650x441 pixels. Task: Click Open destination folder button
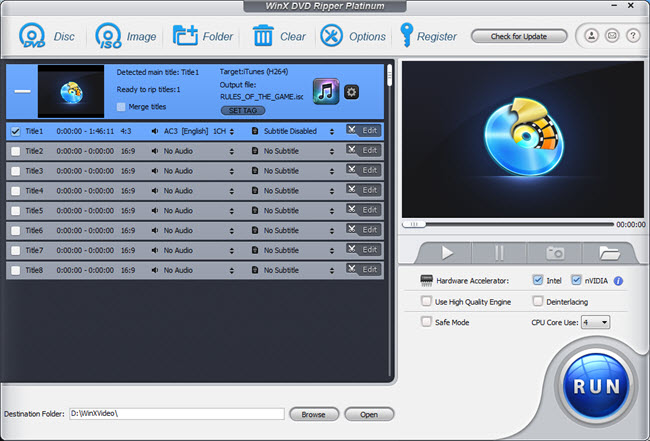[x=369, y=414]
